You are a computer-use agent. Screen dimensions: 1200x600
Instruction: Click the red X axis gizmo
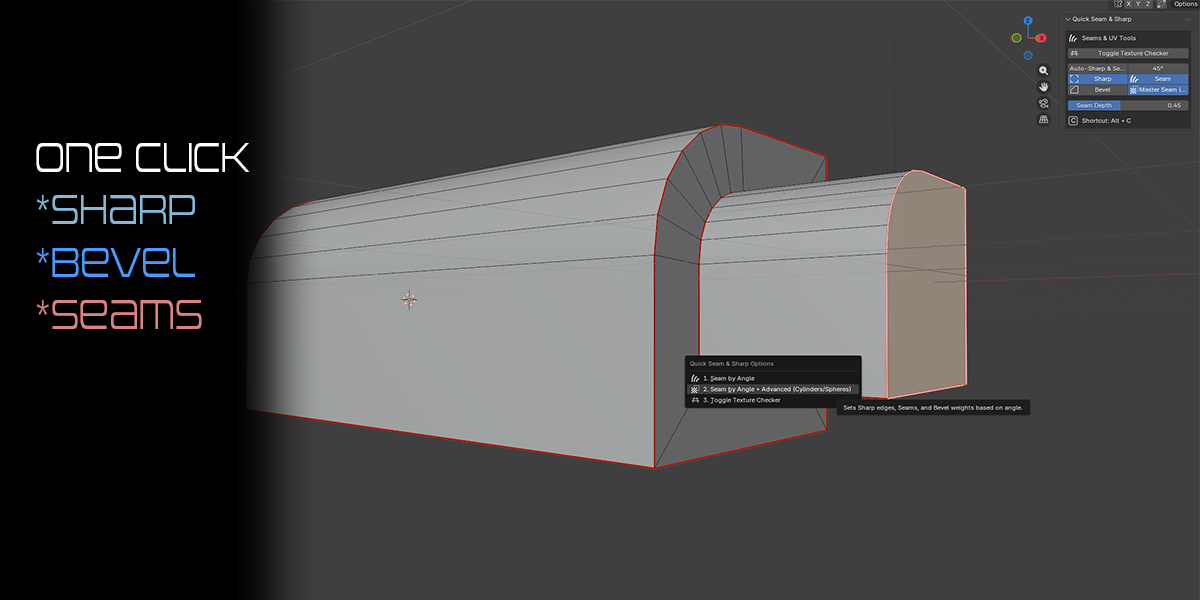(x=1041, y=38)
